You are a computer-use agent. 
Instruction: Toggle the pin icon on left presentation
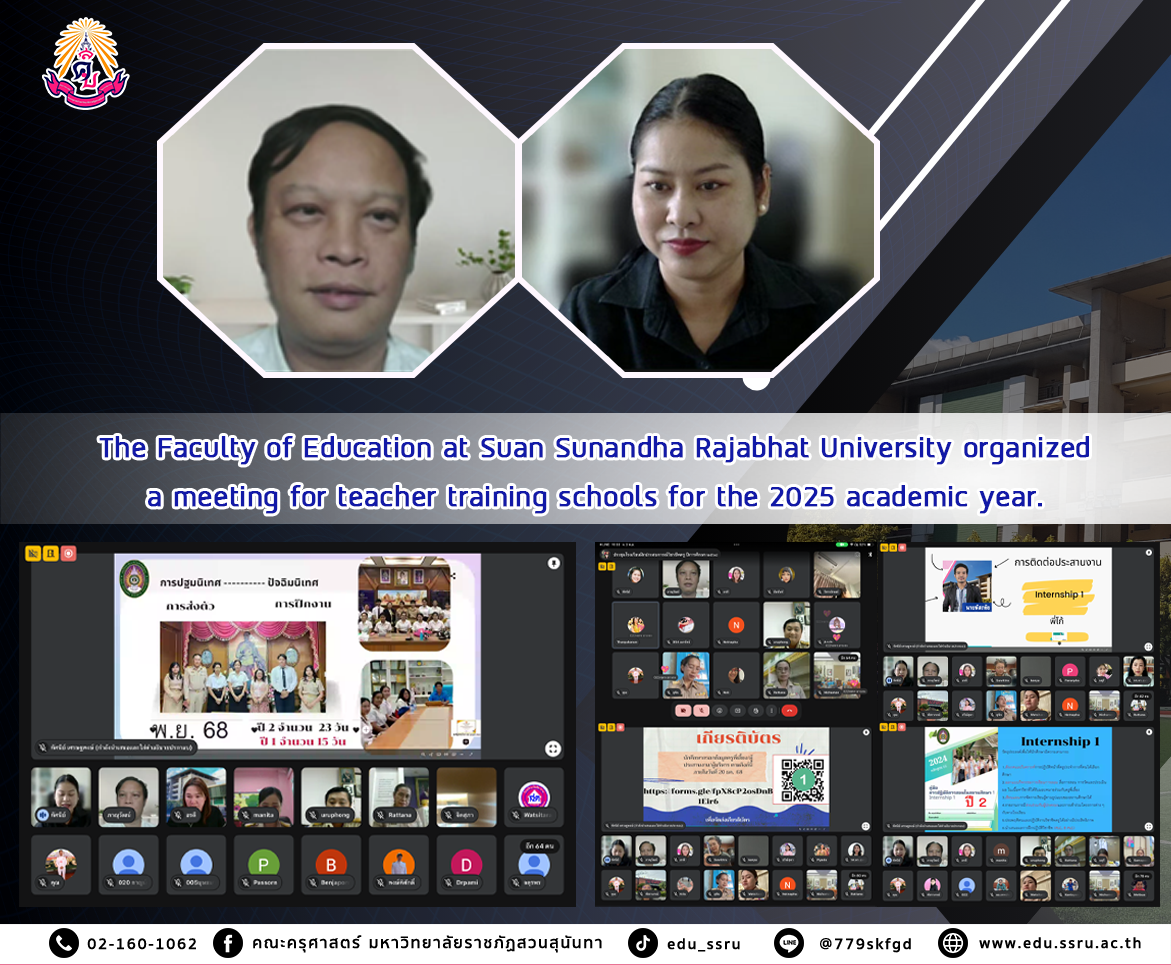coord(552,563)
